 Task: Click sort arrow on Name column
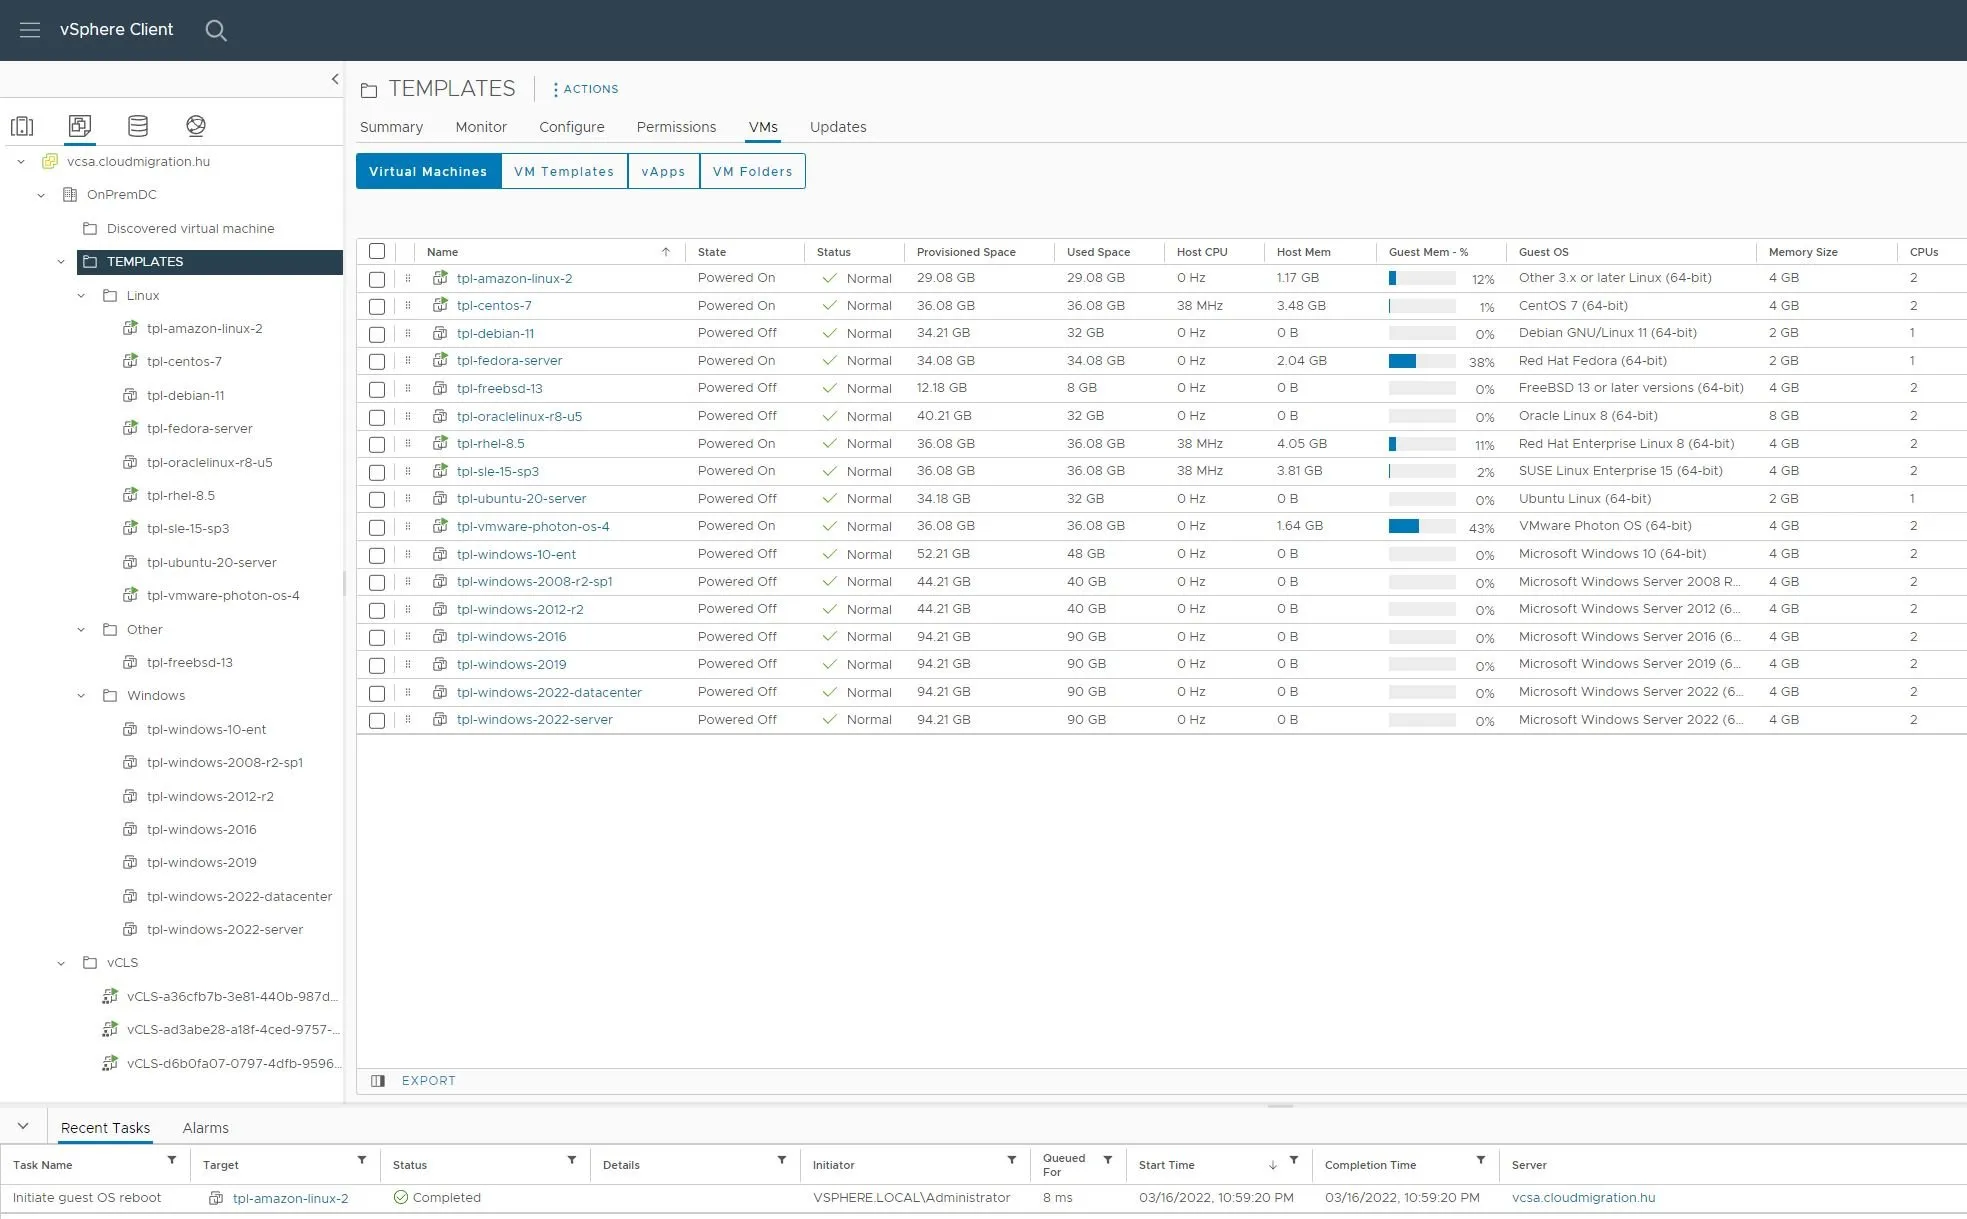click(x=666, y=252)
